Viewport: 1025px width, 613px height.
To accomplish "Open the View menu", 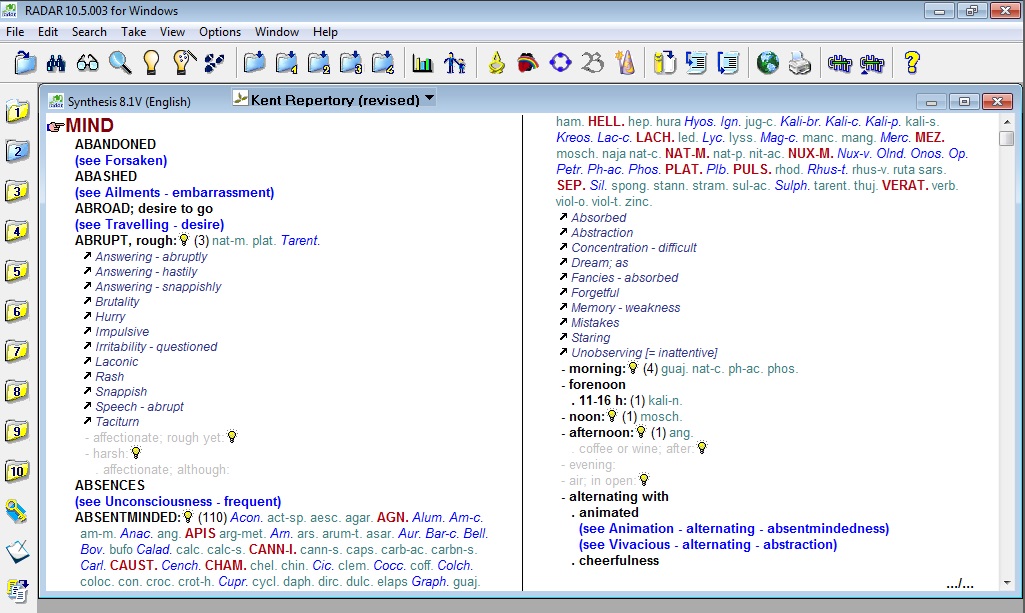I will tap(173, 31).
